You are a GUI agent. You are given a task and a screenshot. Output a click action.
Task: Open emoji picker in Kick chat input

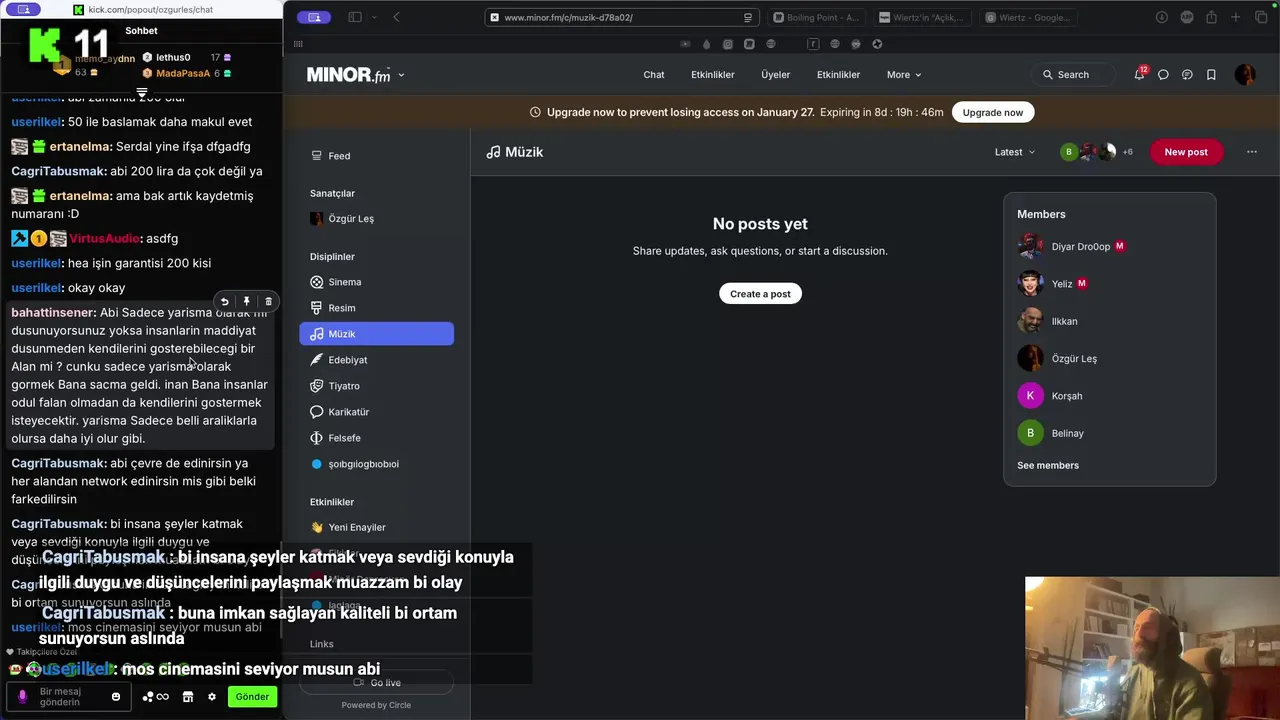tap(116, 697)
